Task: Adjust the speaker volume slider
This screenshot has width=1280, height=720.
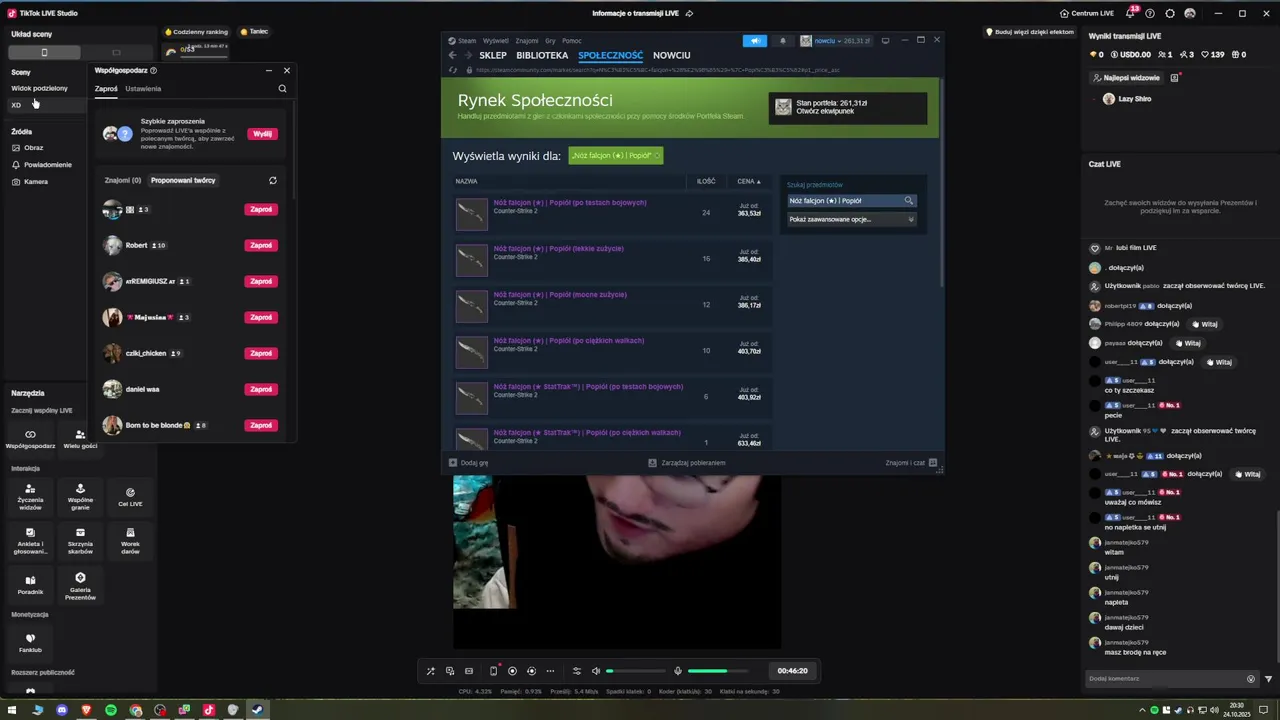Action: (637, 671)
